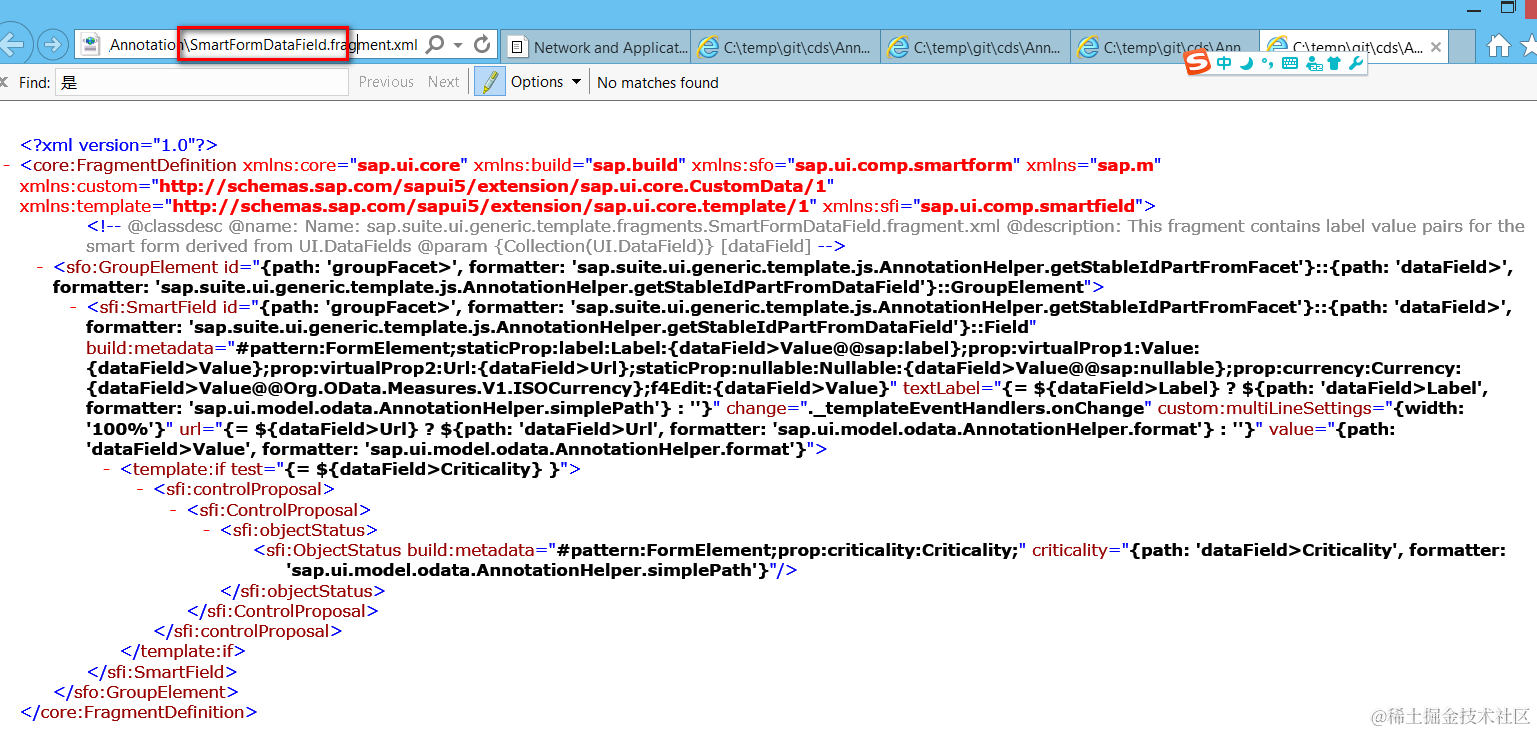1537x733 pixels.
Task: Click the closing </sfi:SmartField> tag
Action: [x=163, y=672]
